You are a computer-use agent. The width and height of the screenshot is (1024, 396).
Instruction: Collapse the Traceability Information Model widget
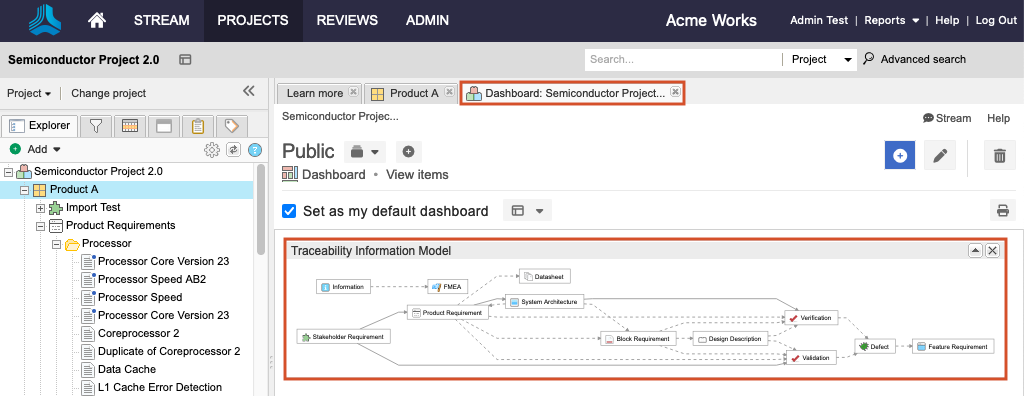[974, 250]
